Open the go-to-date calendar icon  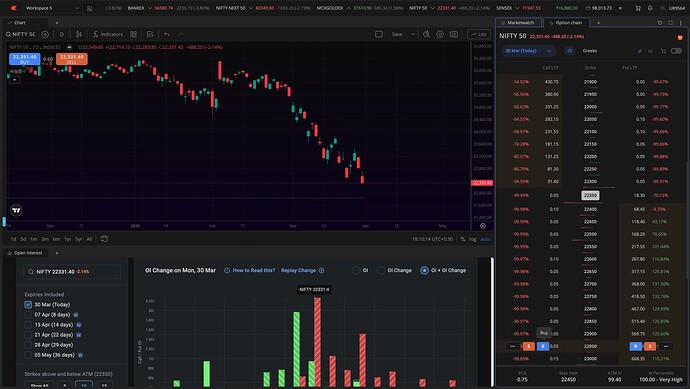click(x=104, y=239)
